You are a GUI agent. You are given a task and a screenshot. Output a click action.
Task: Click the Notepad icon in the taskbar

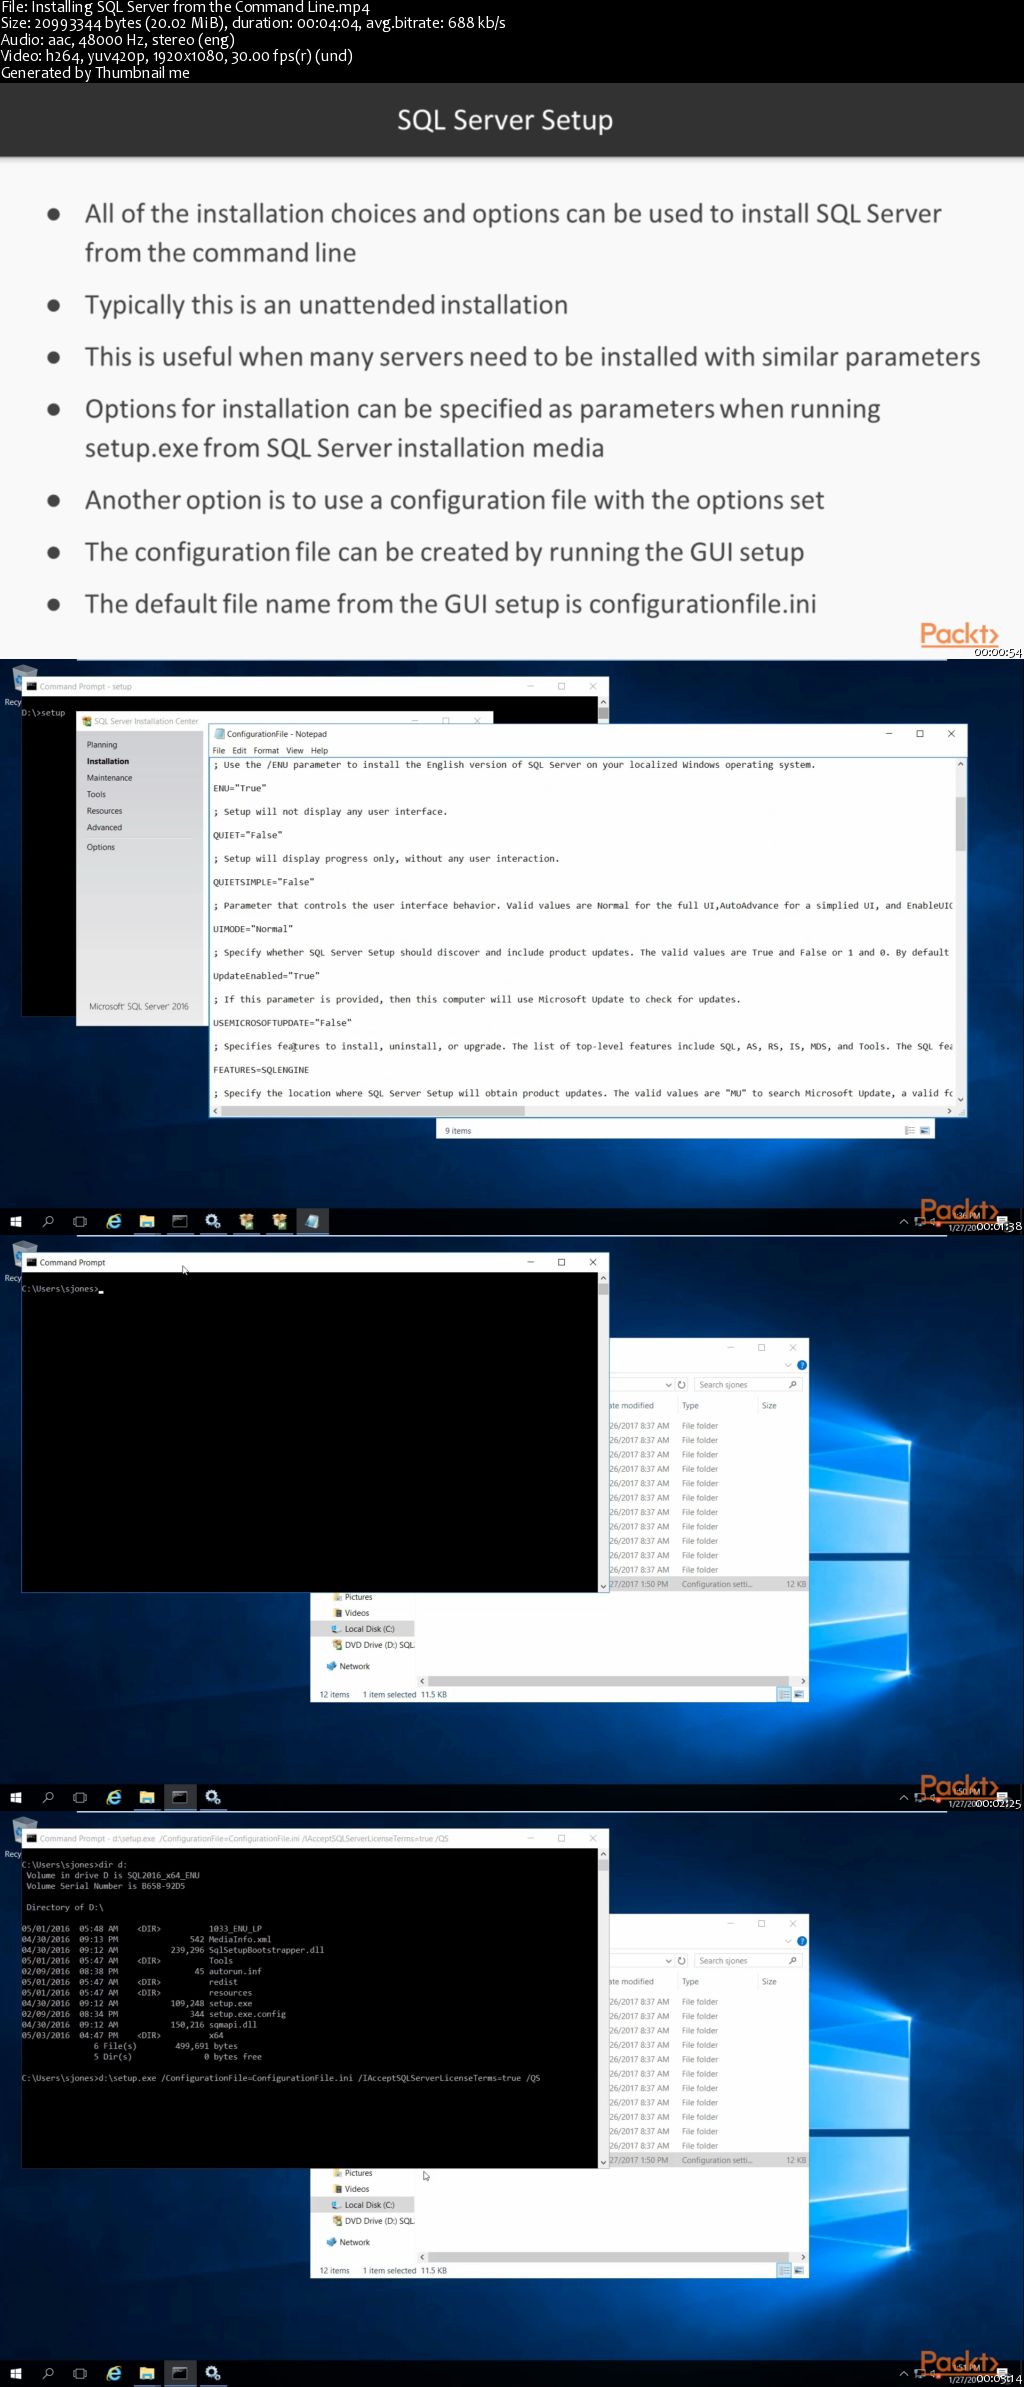coord(313,1221)
